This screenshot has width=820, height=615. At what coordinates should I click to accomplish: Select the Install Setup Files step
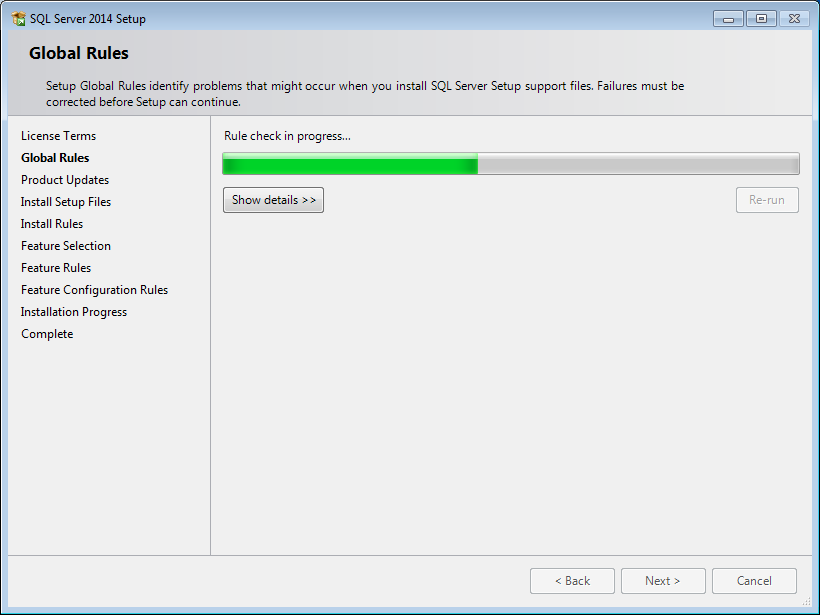pyautogui.click(x=66, y=202)
